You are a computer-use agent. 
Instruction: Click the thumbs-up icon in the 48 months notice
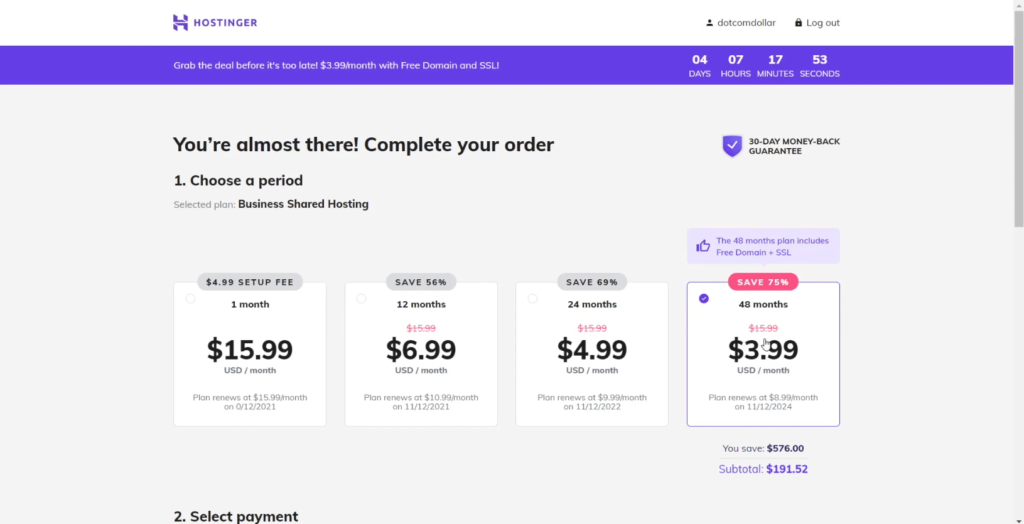(703, 246)
